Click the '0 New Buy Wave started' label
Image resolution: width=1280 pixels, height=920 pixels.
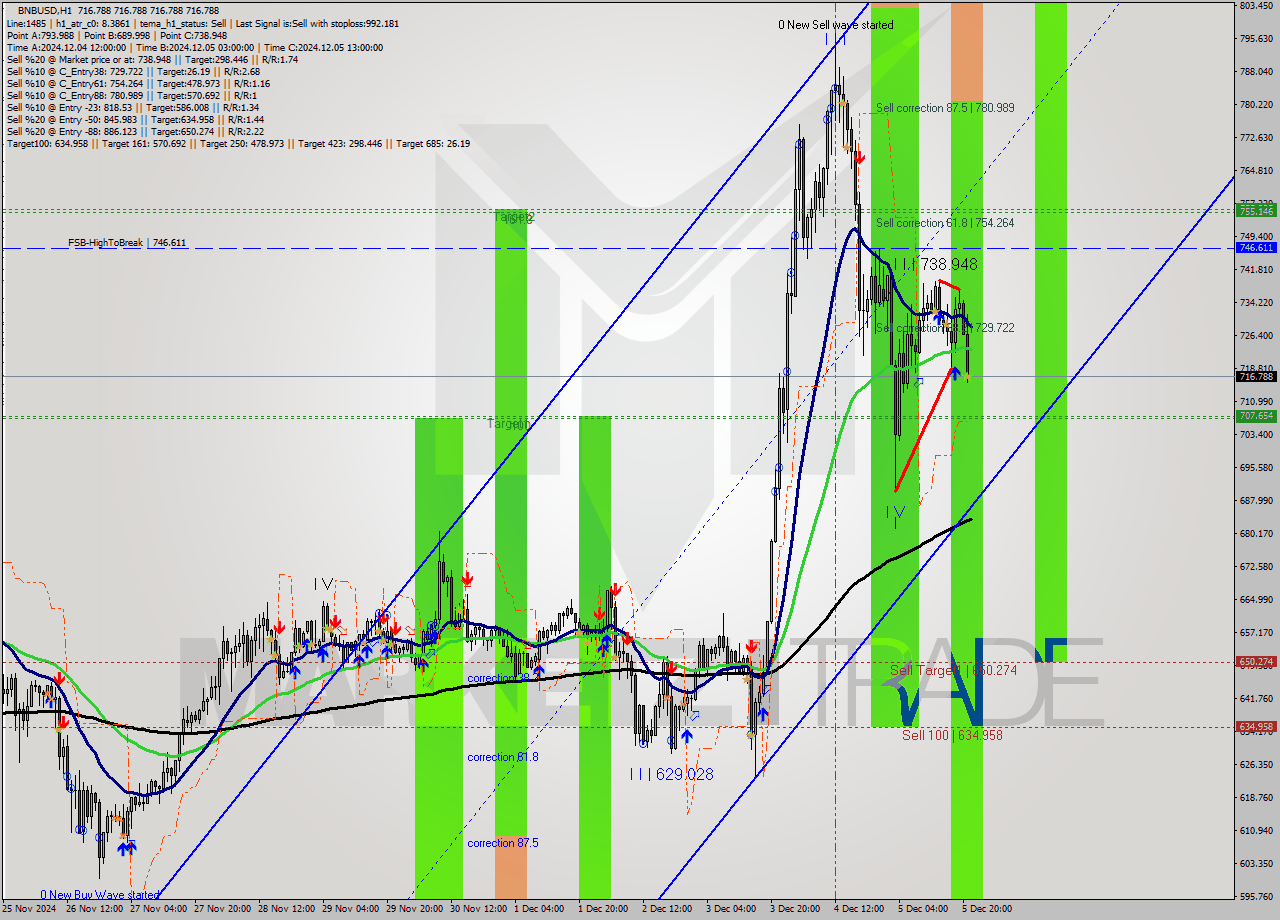click(x=100, y=895)
